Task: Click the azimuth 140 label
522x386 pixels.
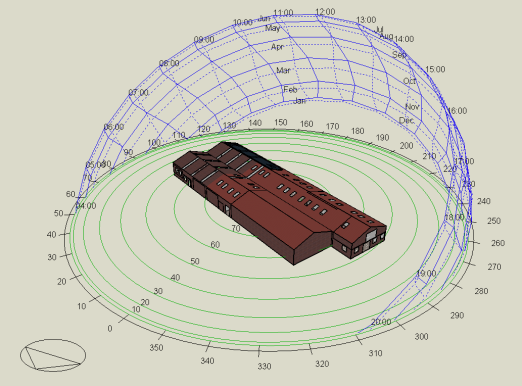Action: [x=255, y=123]
